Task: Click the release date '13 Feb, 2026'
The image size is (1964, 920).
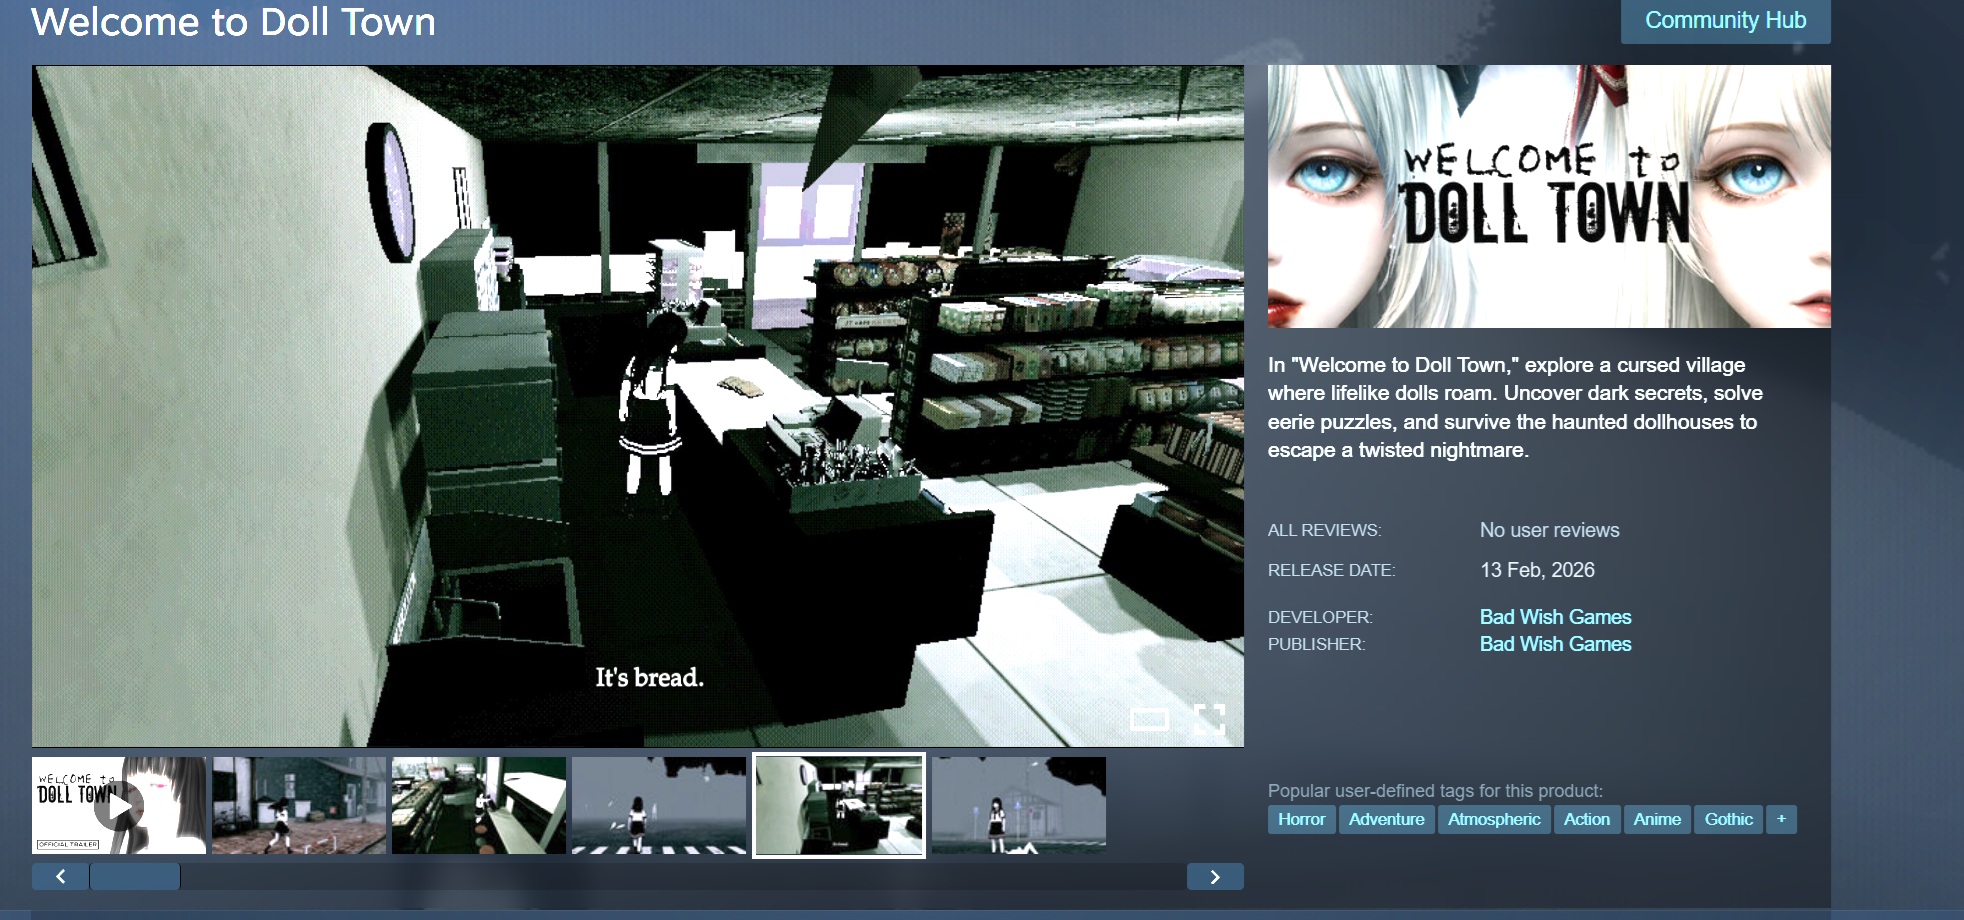Action: [1537, 570]
